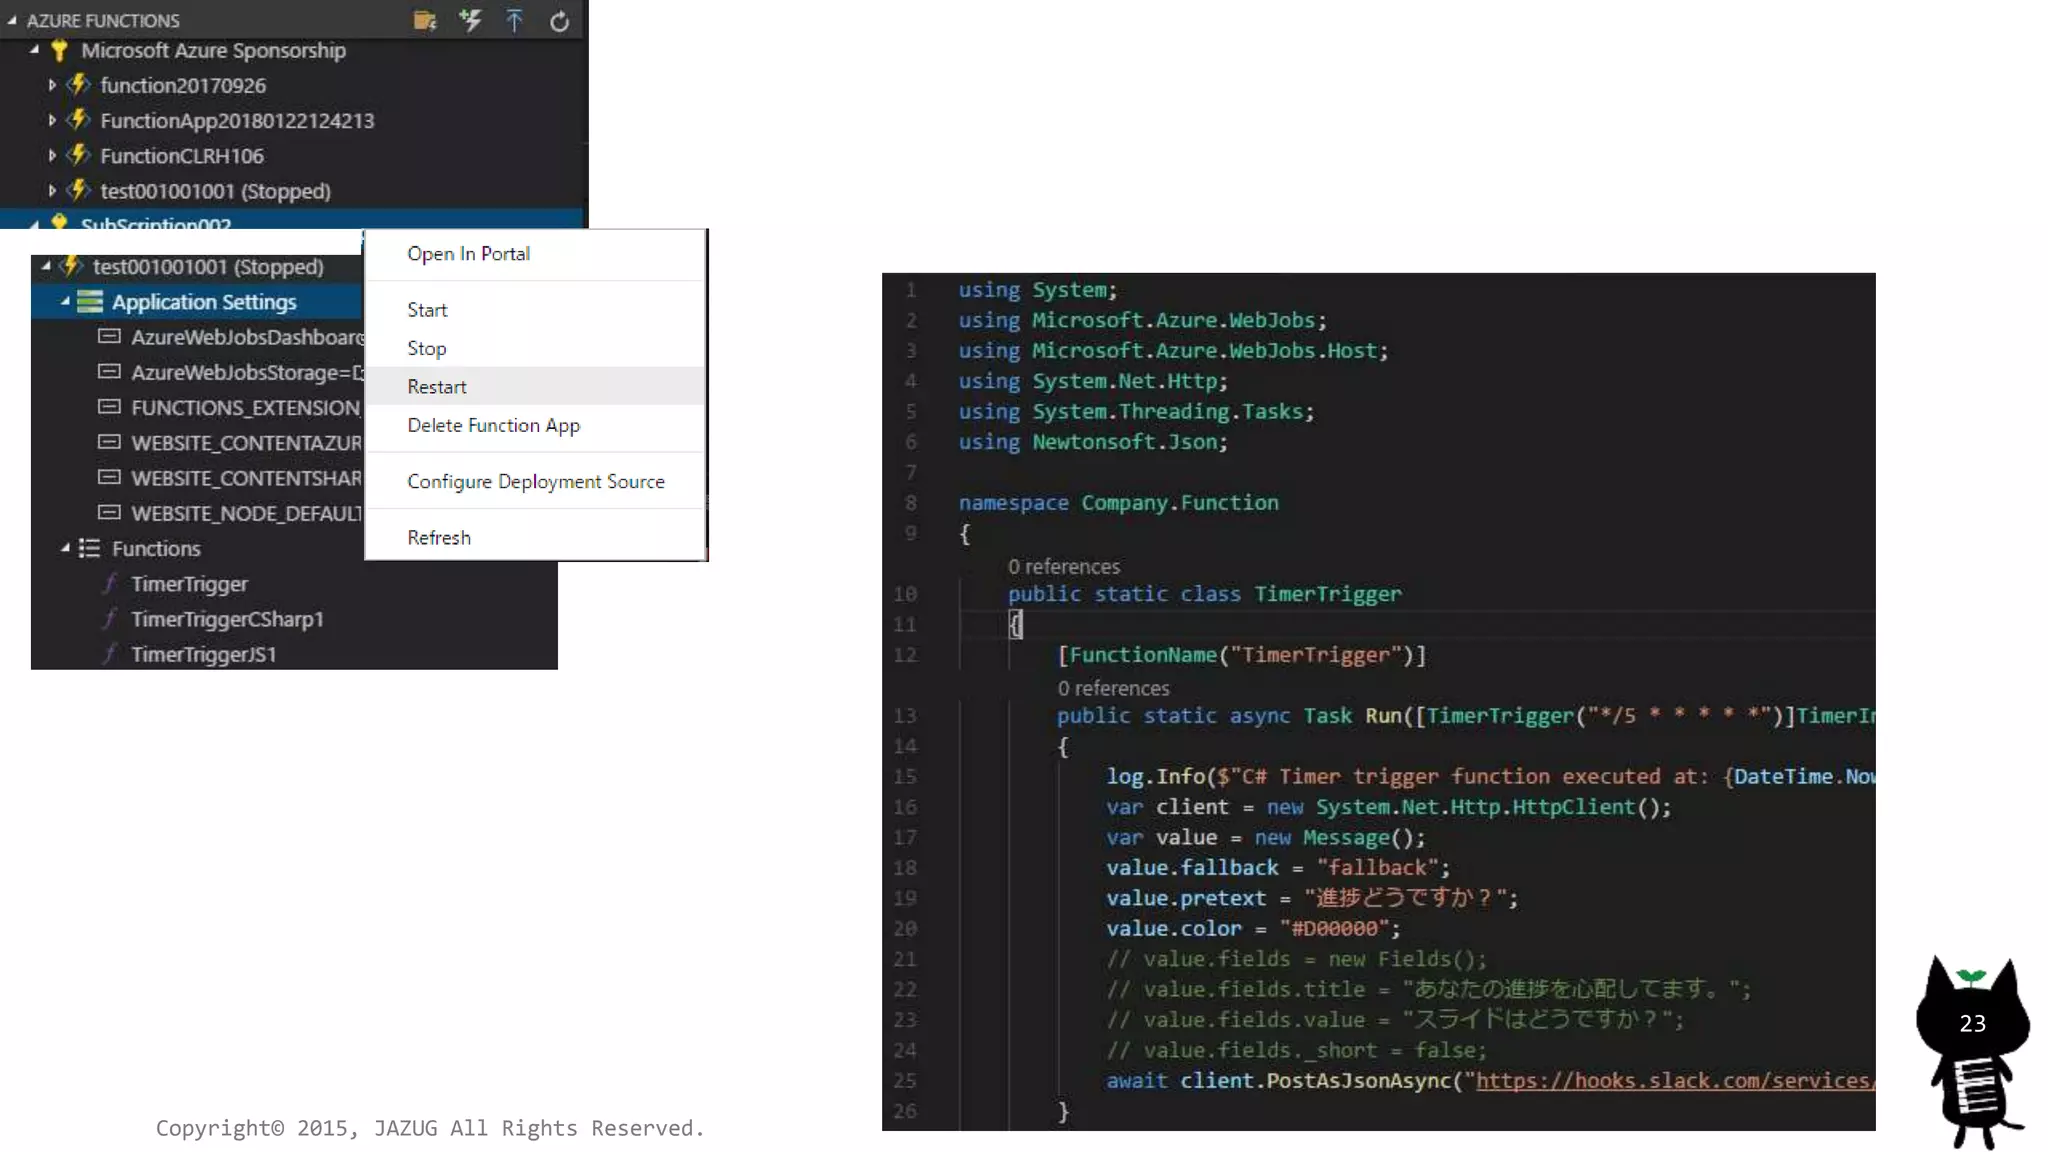
Task: Choose Delete Function App option
Action: point(493,425)
